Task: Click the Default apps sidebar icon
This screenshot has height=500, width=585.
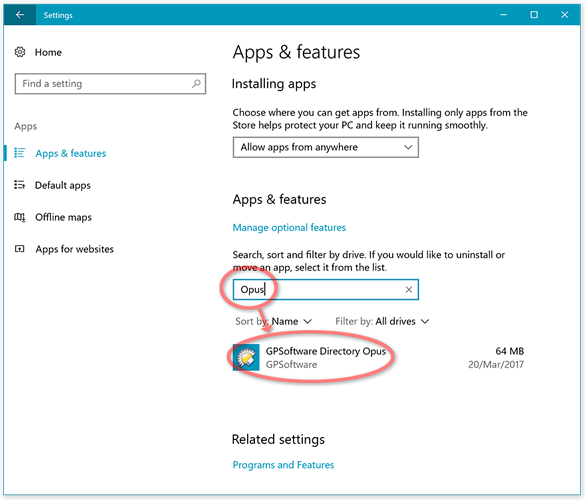Action: [19, 185]
